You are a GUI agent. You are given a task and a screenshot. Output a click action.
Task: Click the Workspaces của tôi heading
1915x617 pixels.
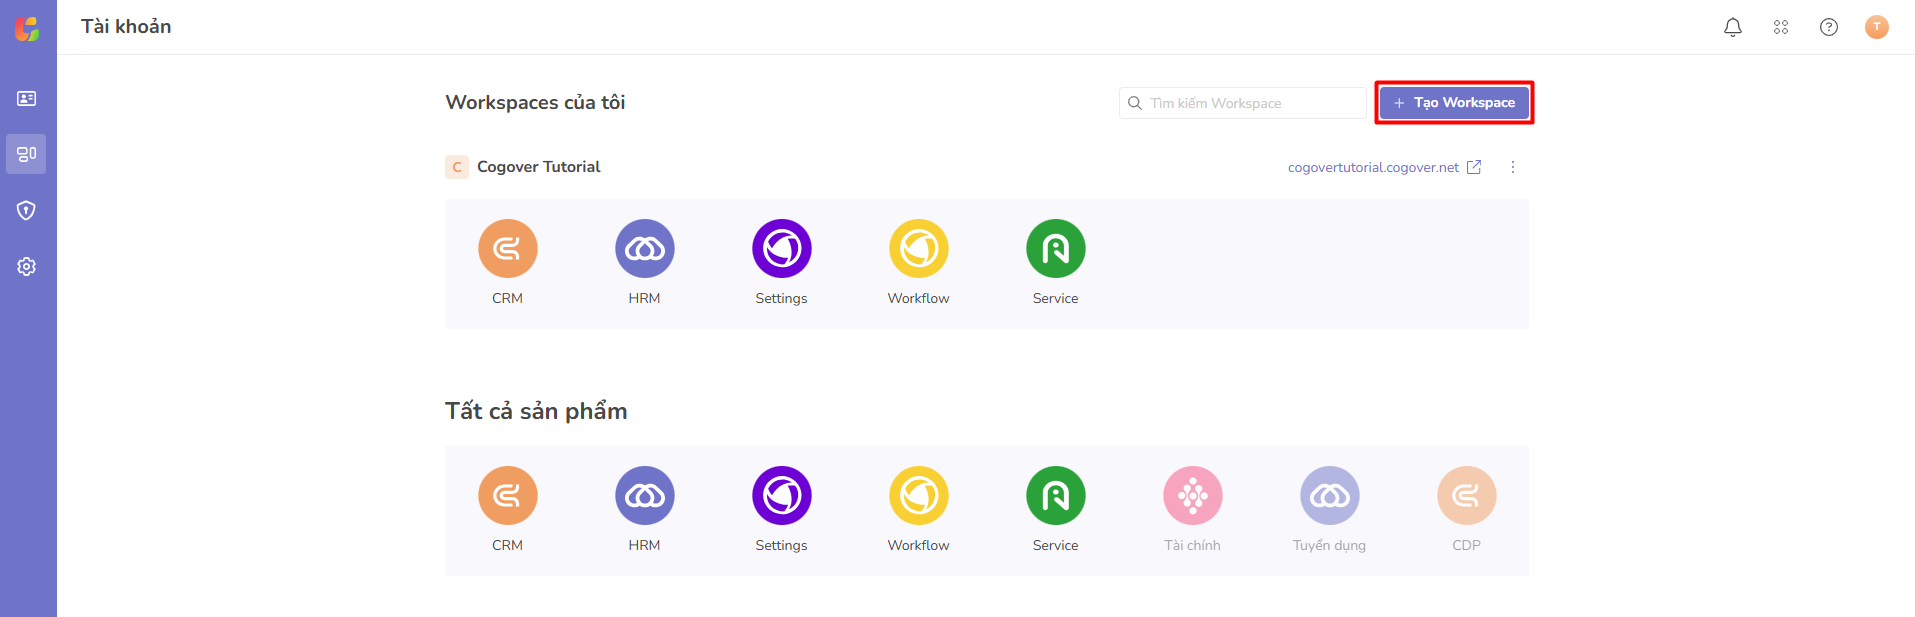click(535, 103)
